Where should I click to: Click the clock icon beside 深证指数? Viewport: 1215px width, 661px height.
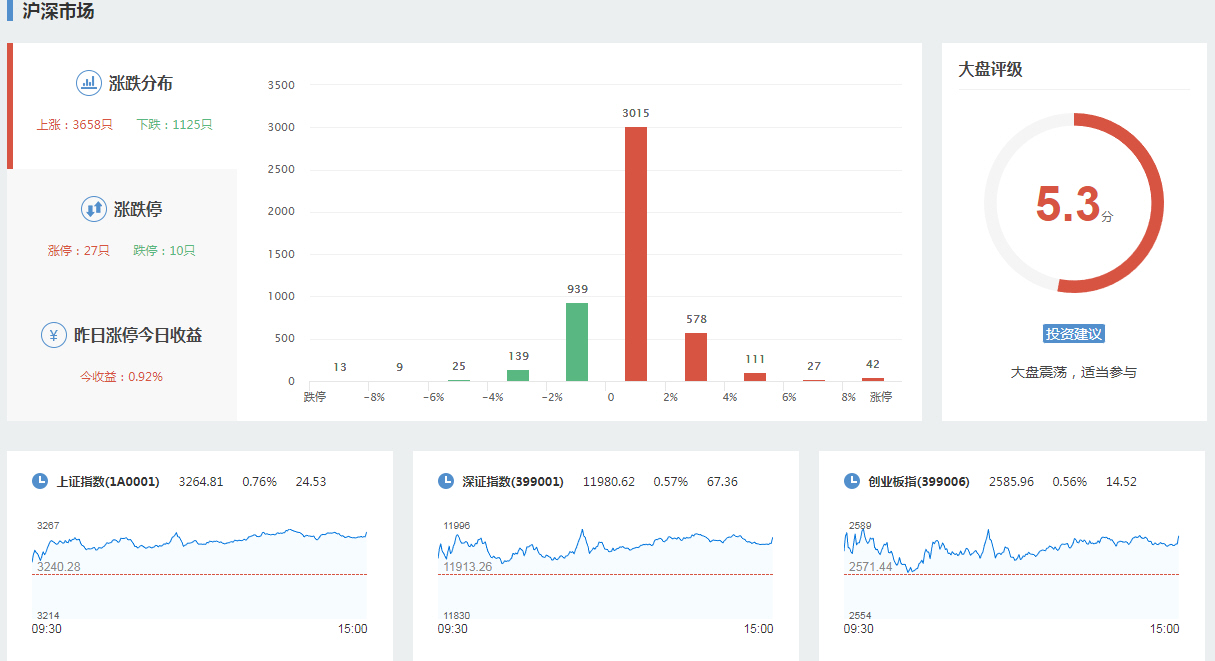click(x=446, y=481)
